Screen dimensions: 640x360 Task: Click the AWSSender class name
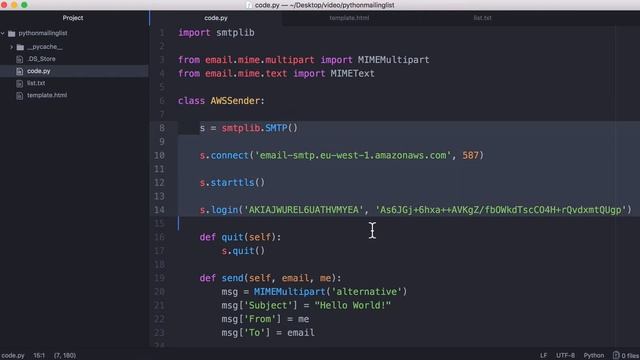click(x=235, y=101)
